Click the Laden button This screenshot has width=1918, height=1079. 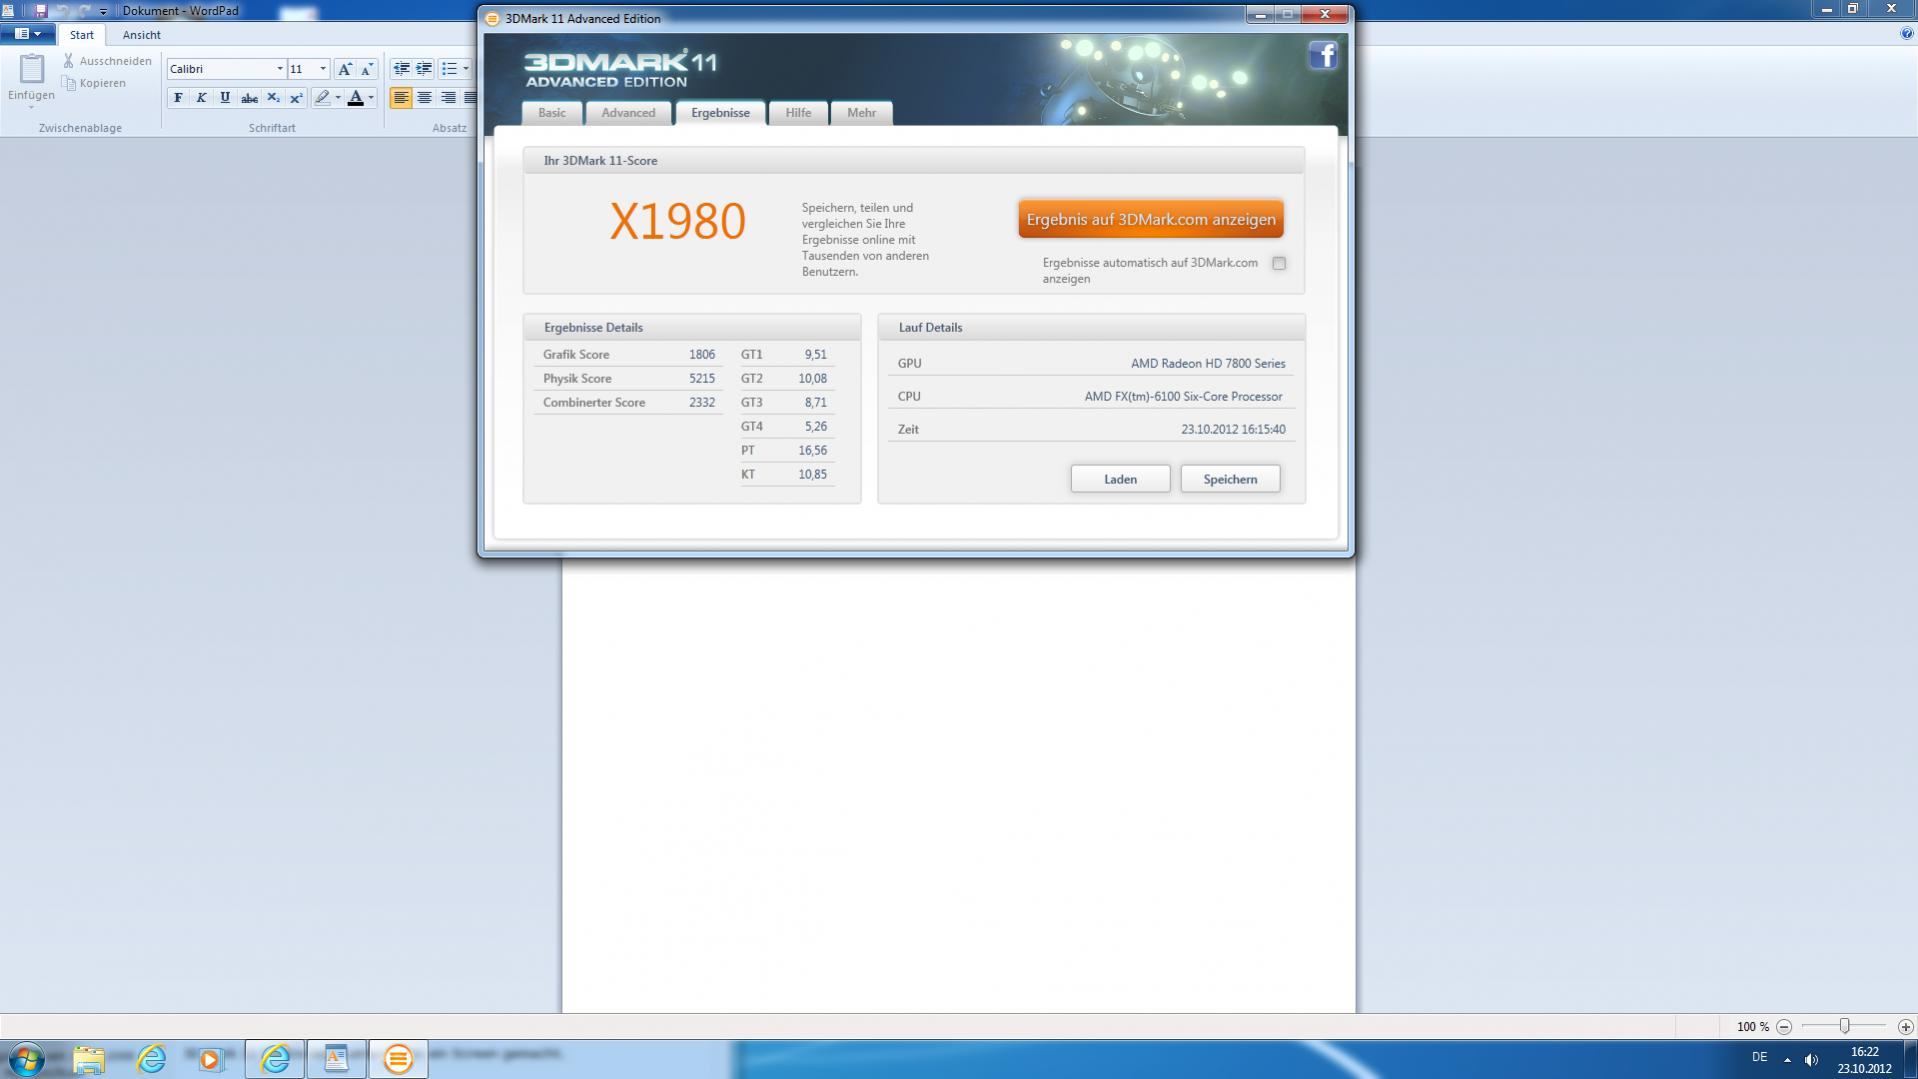(1120, 479)
